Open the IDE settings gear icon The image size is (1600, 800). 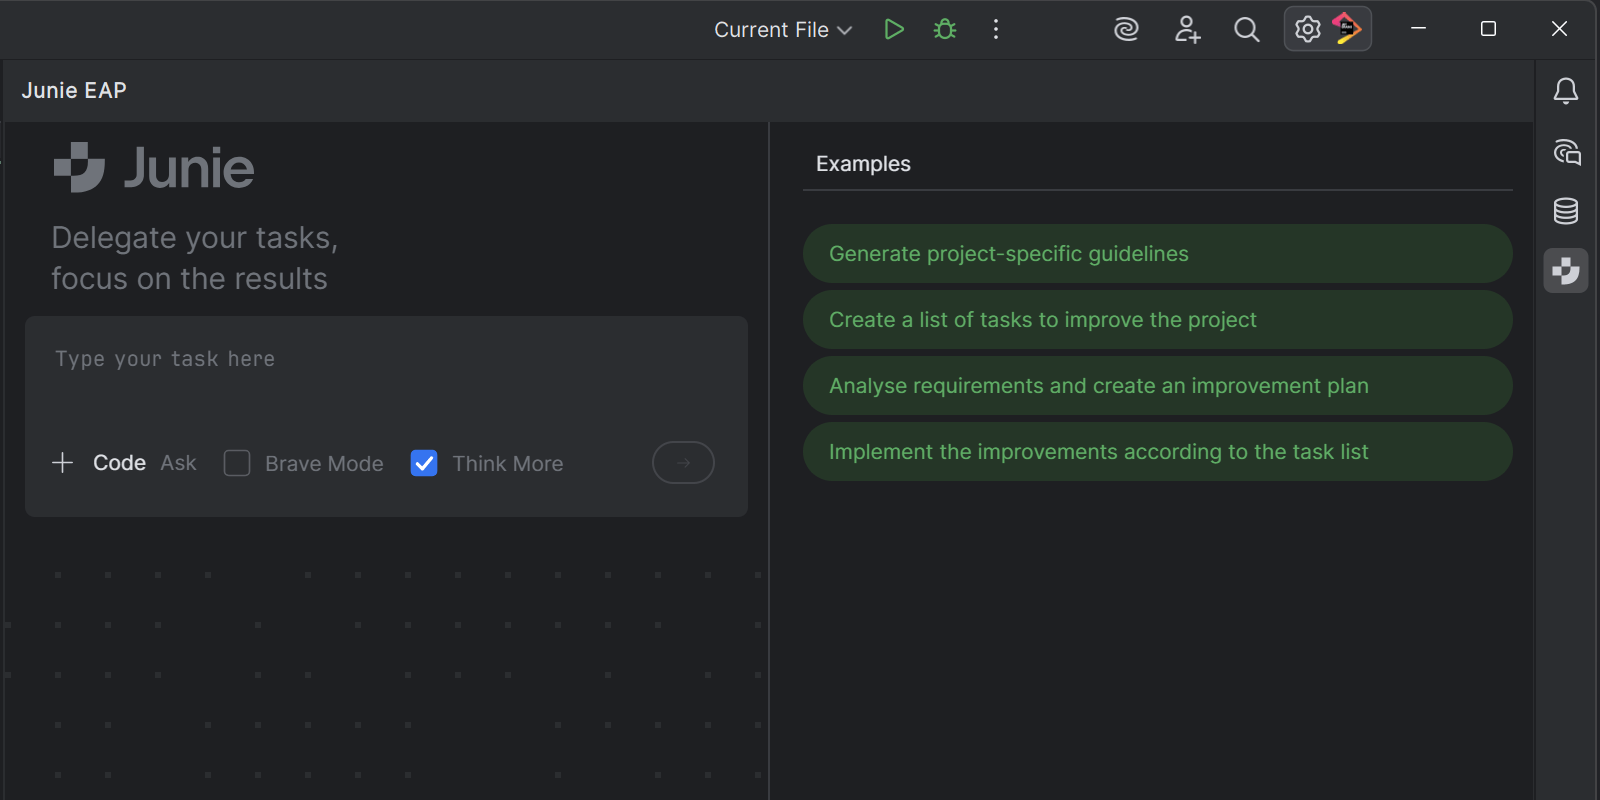1307,29
